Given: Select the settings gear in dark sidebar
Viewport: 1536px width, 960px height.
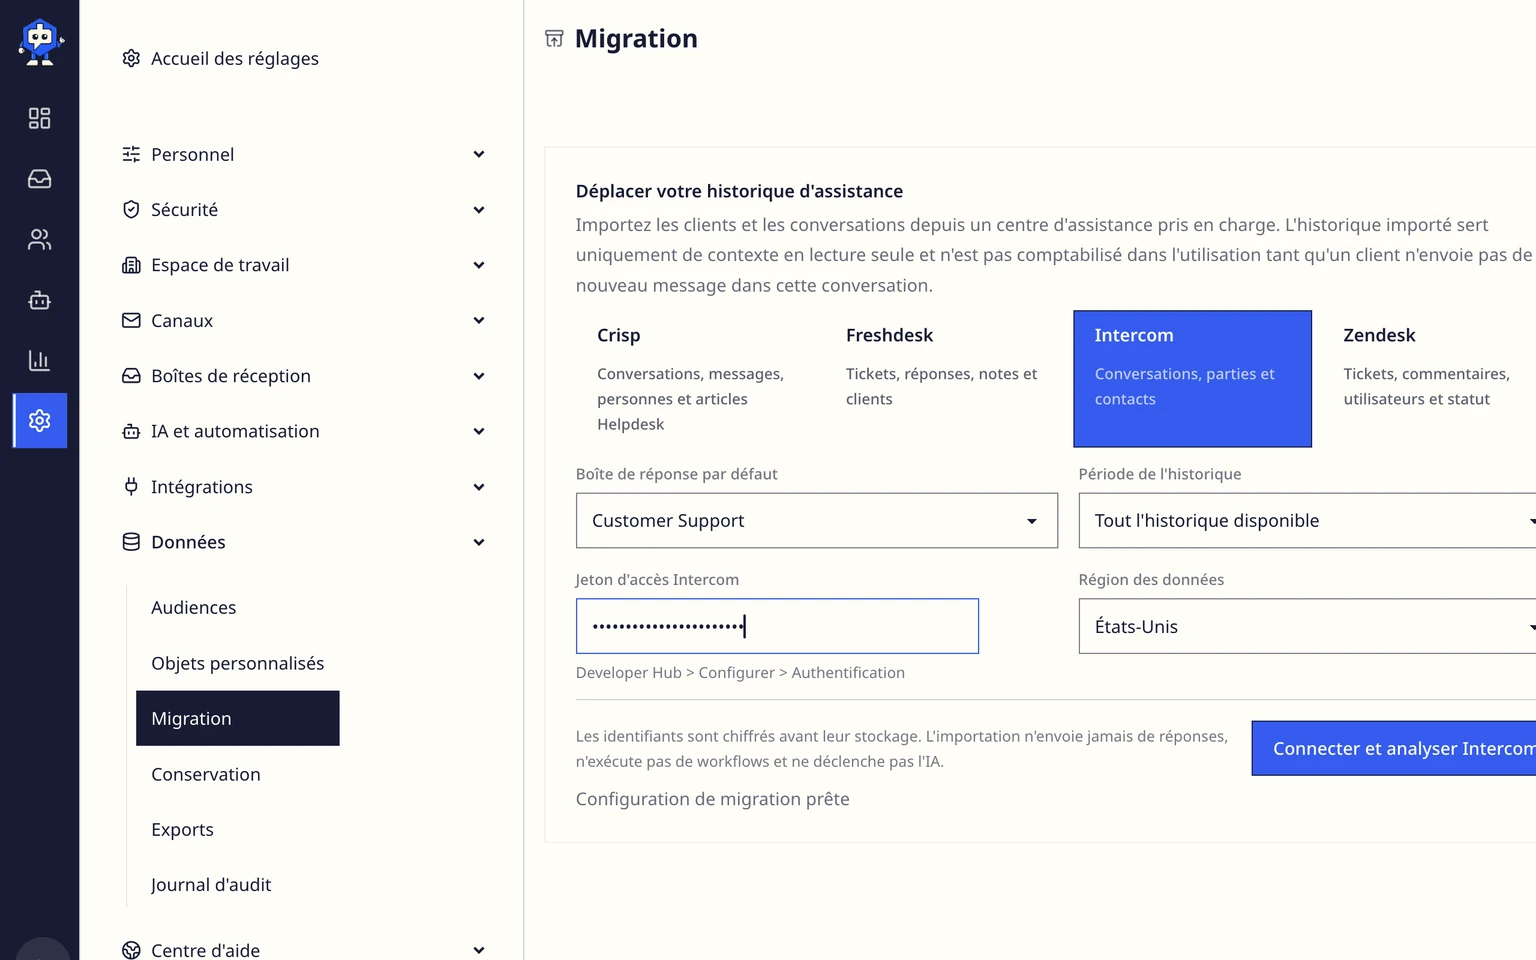Looking at the screenshot, I should [x=40, y=420].
